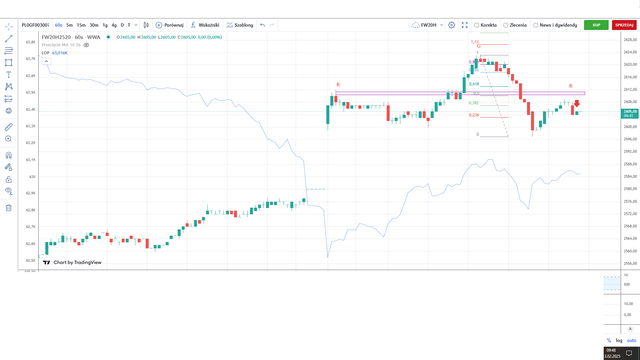Activate the zoom-in magnifier tool

point(9,139)
